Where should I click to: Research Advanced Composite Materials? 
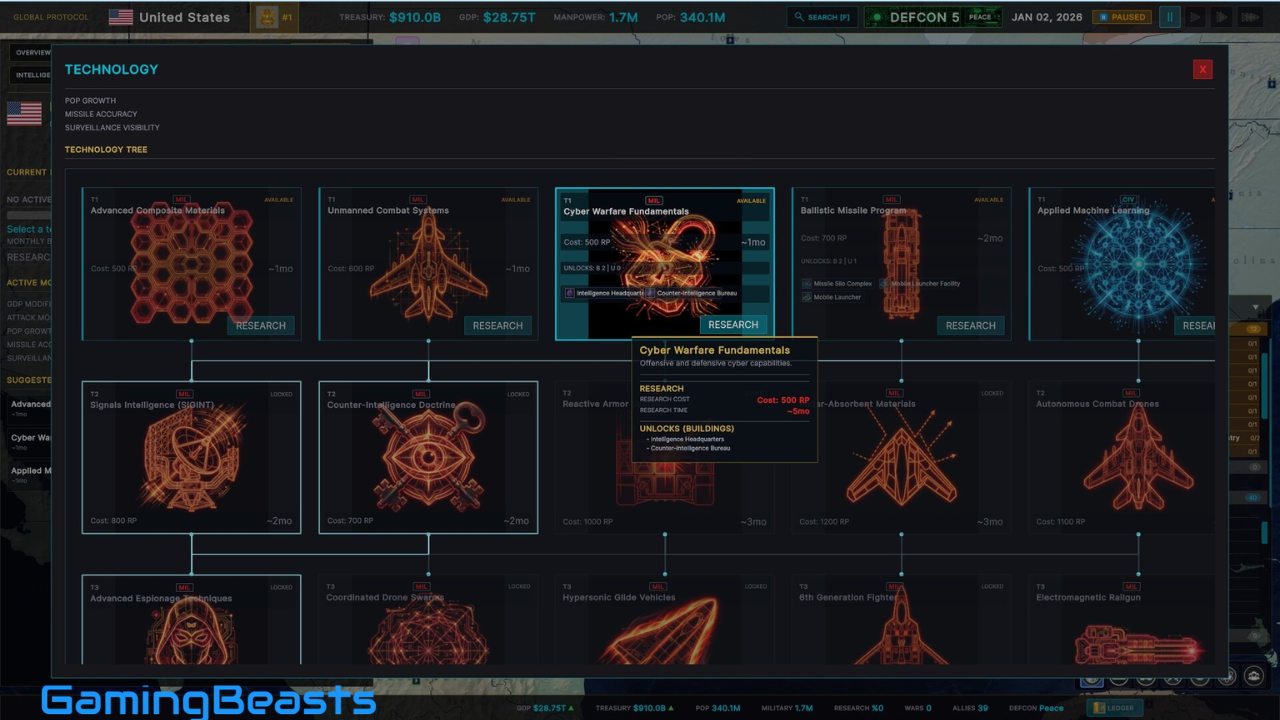point(260,325)
